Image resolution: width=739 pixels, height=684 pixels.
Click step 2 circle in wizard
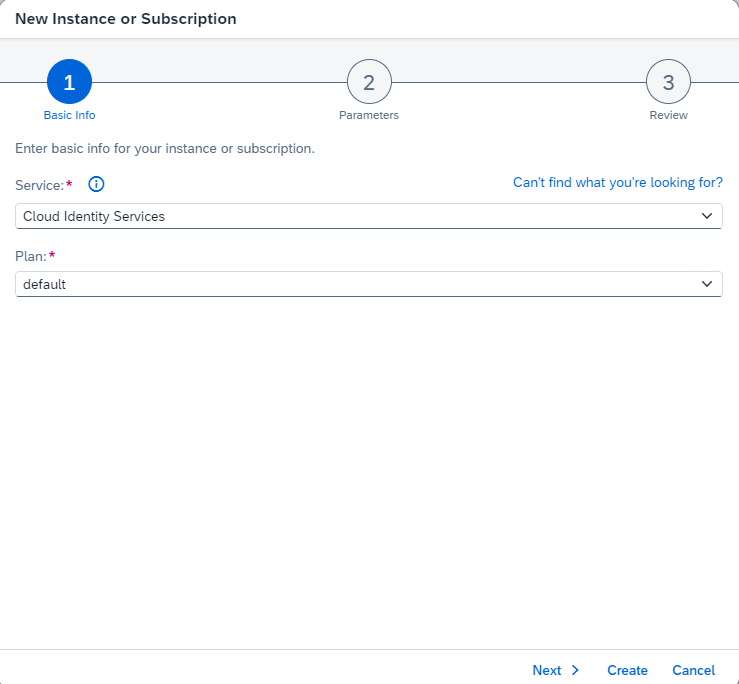(x=368, y=83)
